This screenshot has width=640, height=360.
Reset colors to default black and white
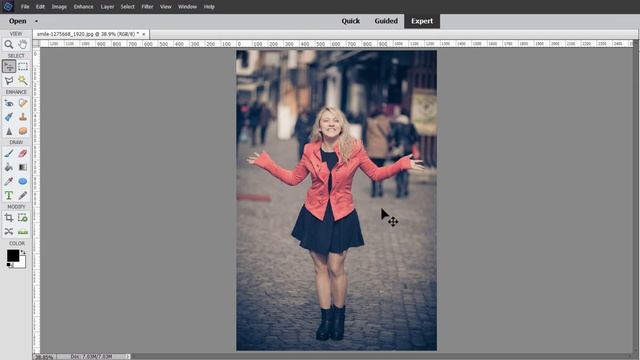pyautogui.click(x=9, y=265)
